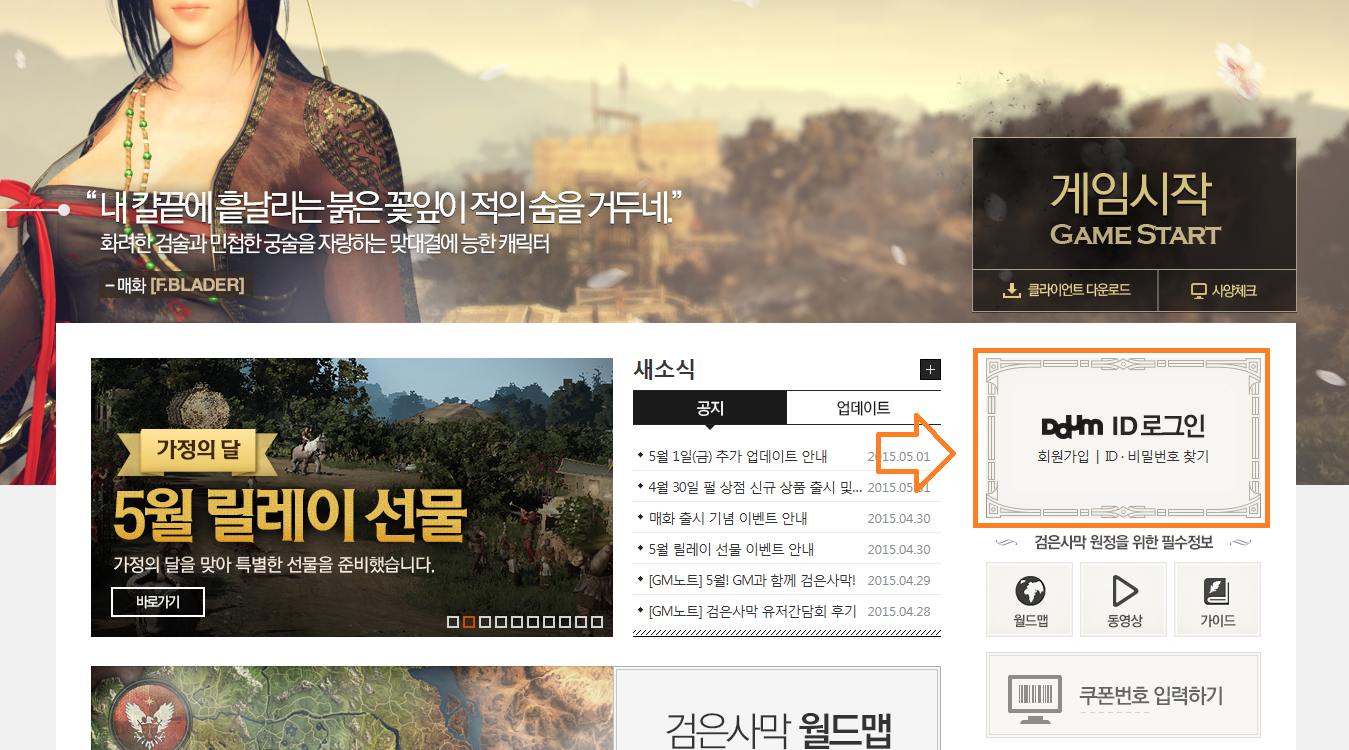Open news item 5월 1일(금) 추가 업데이트 안내
The image size is (1349, 750).
click(x=738, y=457)
